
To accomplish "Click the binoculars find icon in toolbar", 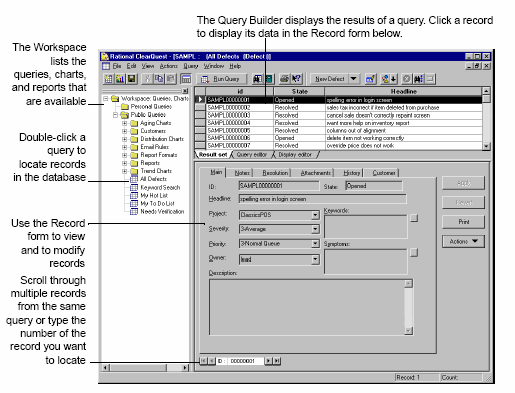I will 257,79.
